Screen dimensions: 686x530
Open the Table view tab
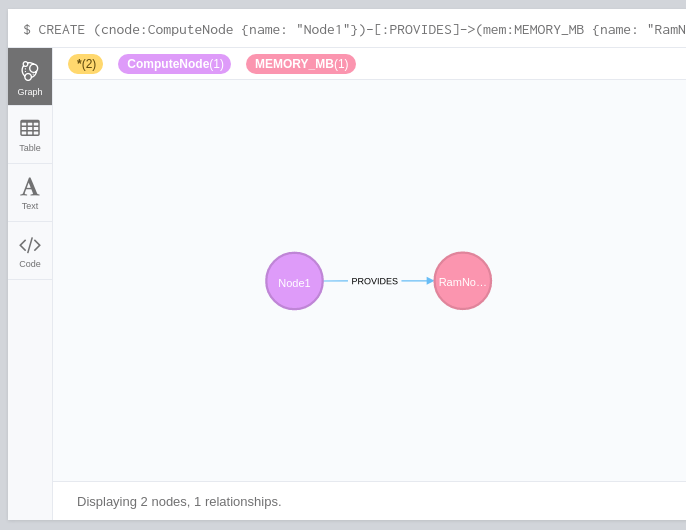(30, 135)
